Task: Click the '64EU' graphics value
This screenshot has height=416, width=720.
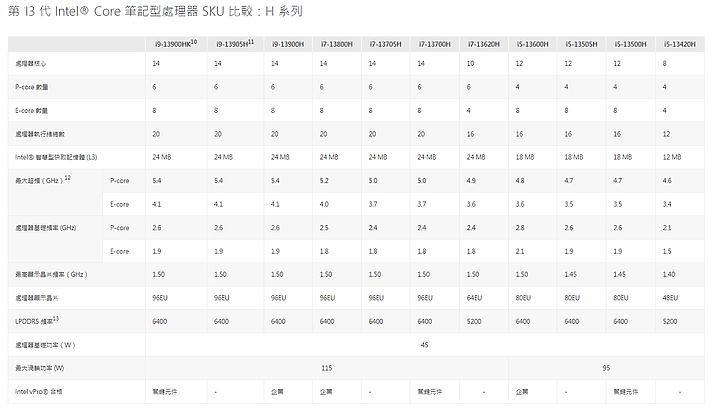Action: pyautogui.click(x=474, y=298)
